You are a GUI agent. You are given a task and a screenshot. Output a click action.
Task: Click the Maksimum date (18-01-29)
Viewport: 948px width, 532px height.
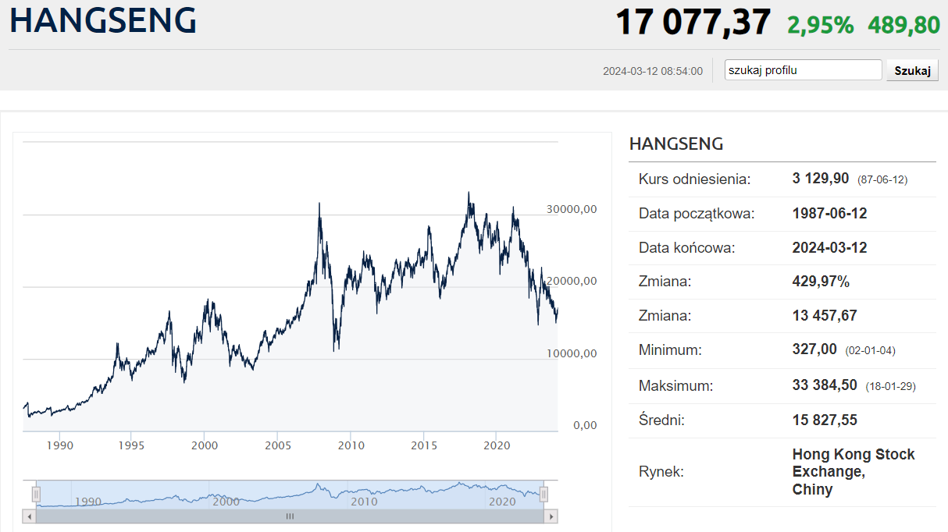pyautogui.click(x=891, y=387)
